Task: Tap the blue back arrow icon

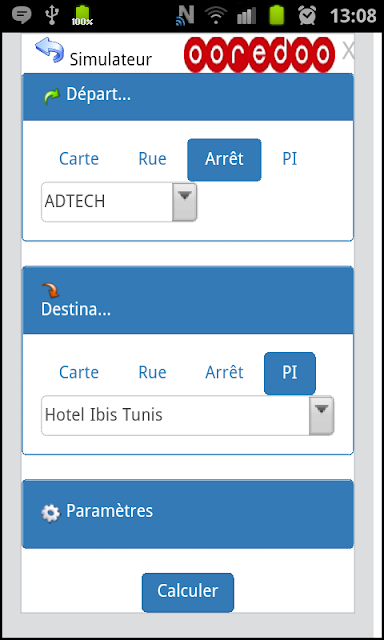Action: pos(49,50)
